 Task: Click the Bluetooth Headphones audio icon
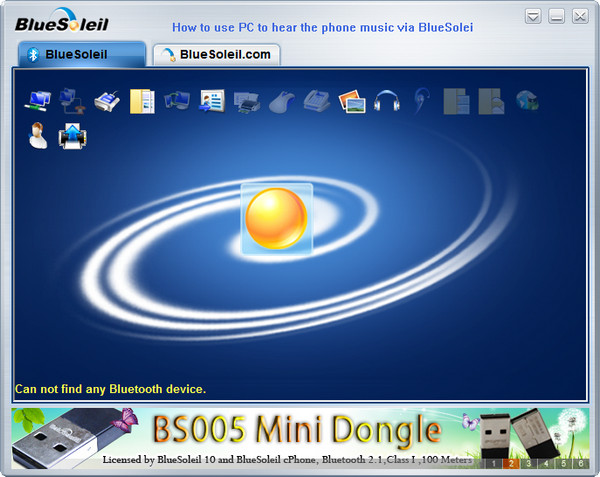point(386,100)
